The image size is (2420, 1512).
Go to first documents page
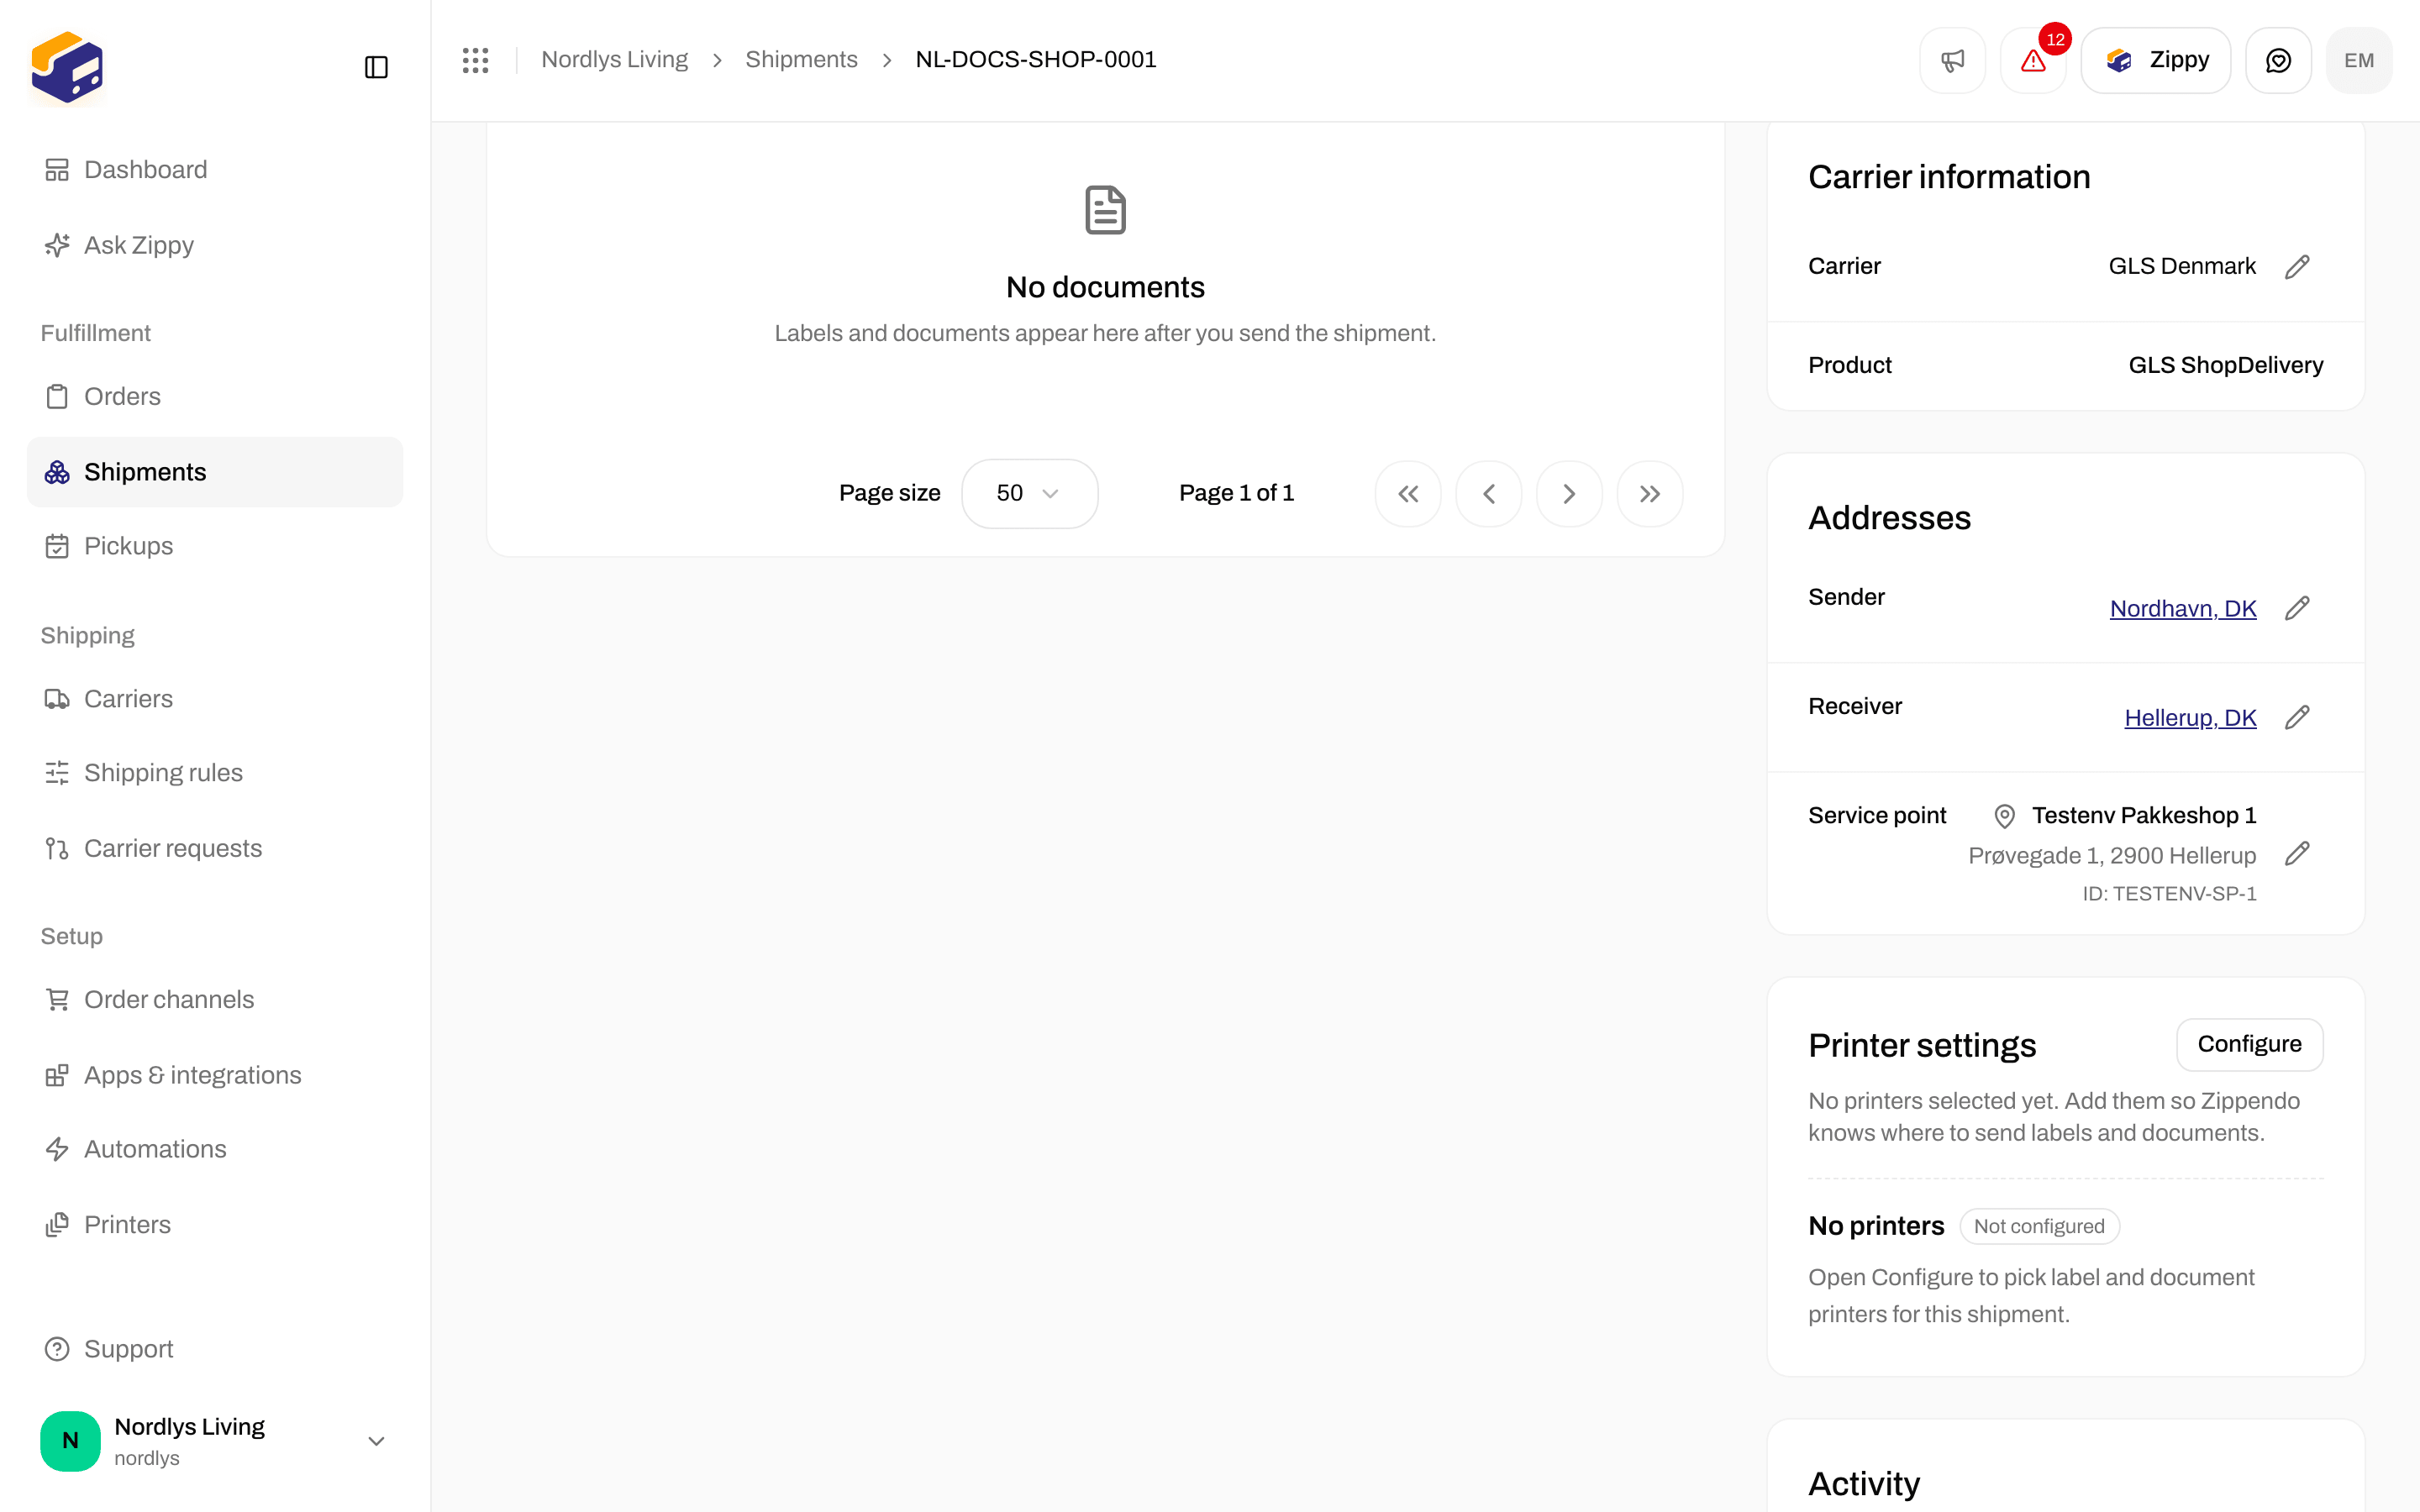point(1408,493)
